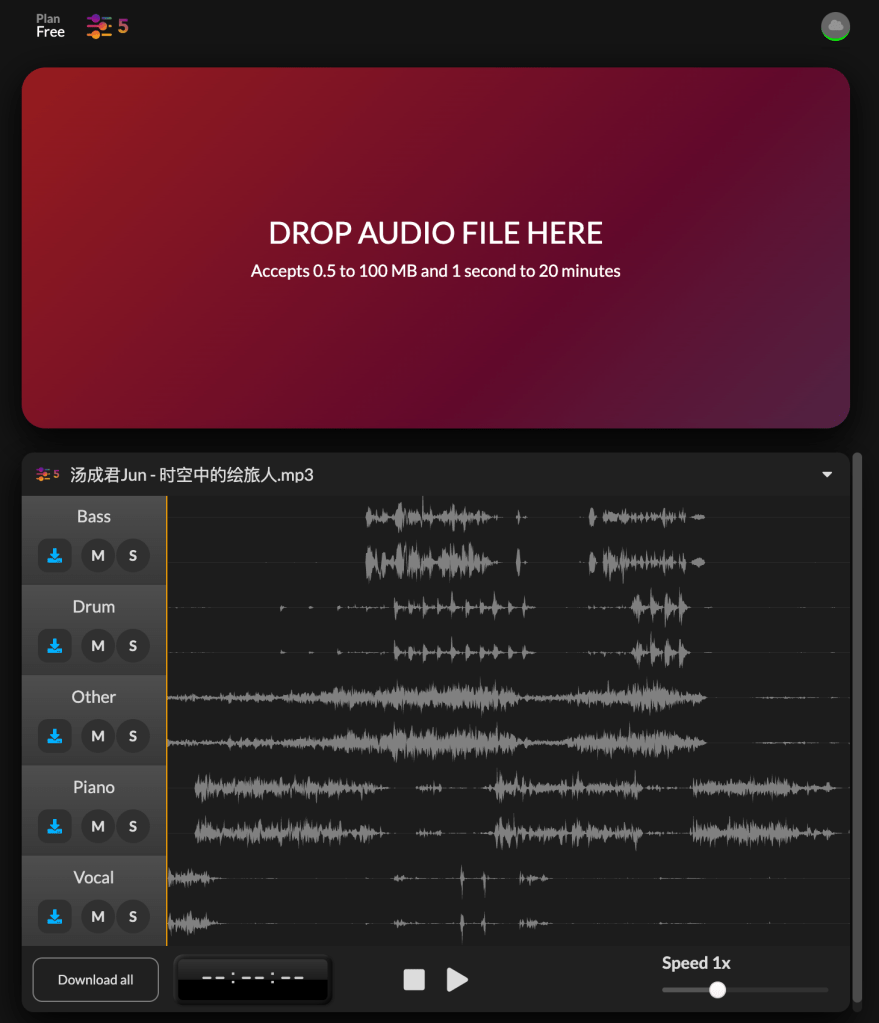
Task: Download the Bass stem
Action: (55, 556)
